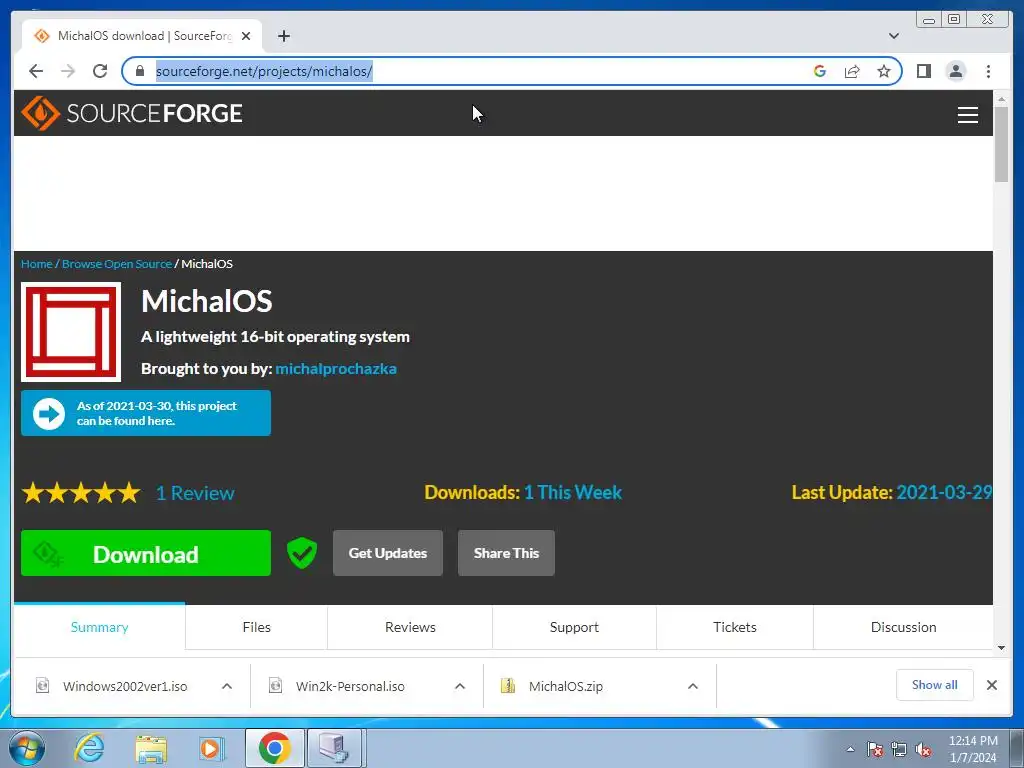This screenshot has height=768, width=1024.
Task: Close the downloads bar
Action: coord(991,684)
